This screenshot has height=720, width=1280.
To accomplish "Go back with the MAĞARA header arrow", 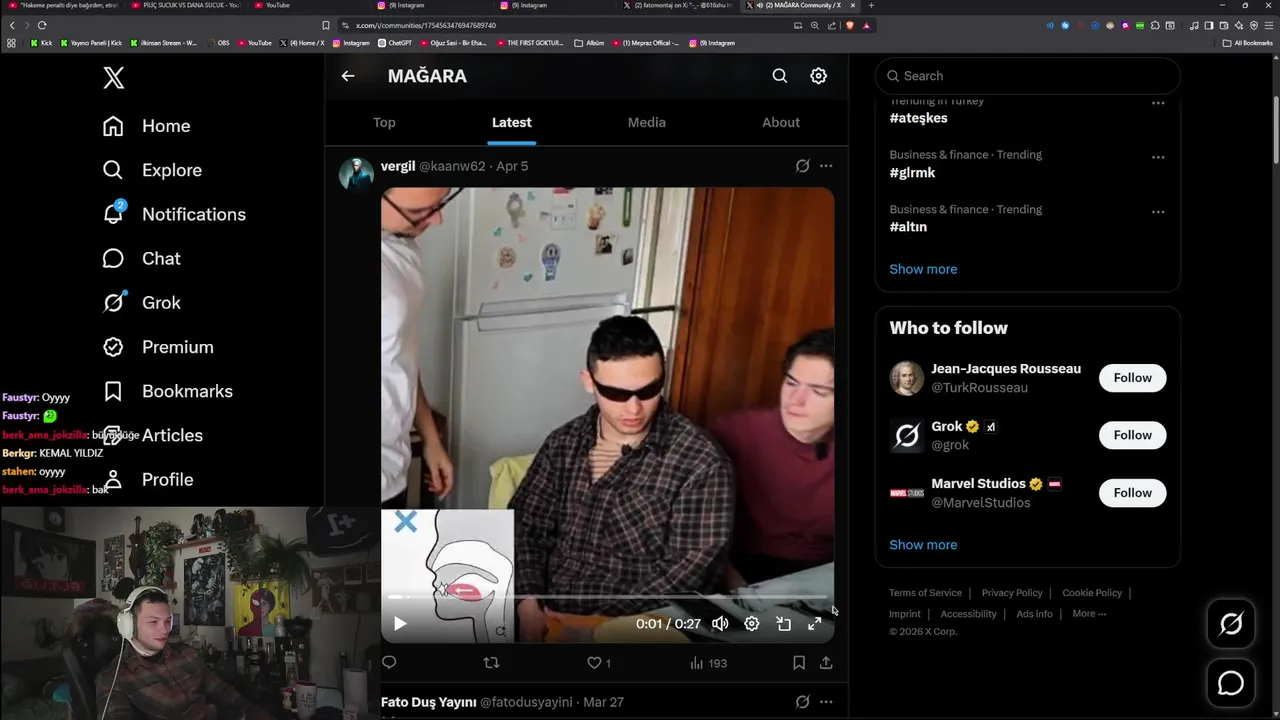I will point(348,76).
